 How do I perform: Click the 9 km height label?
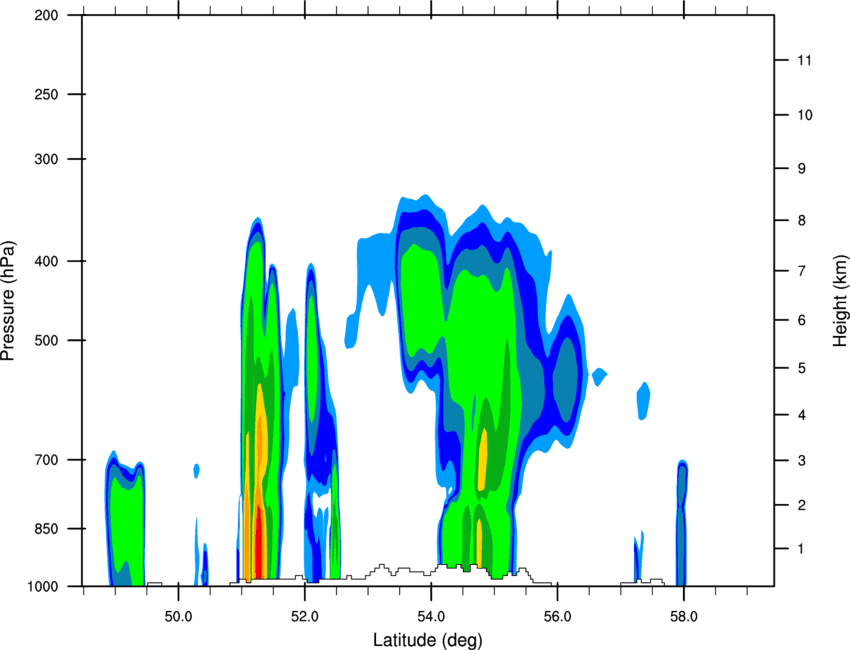tap(801, 169)
